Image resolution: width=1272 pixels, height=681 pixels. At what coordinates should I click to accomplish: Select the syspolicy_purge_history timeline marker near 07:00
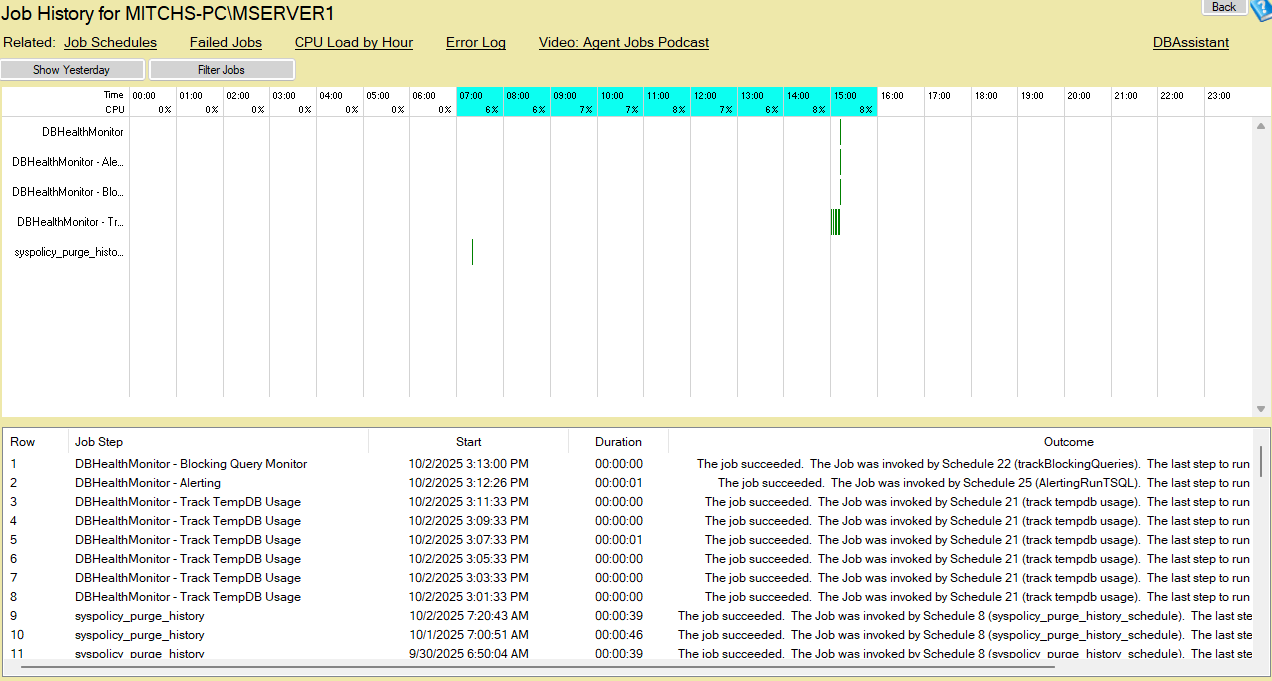472,253
